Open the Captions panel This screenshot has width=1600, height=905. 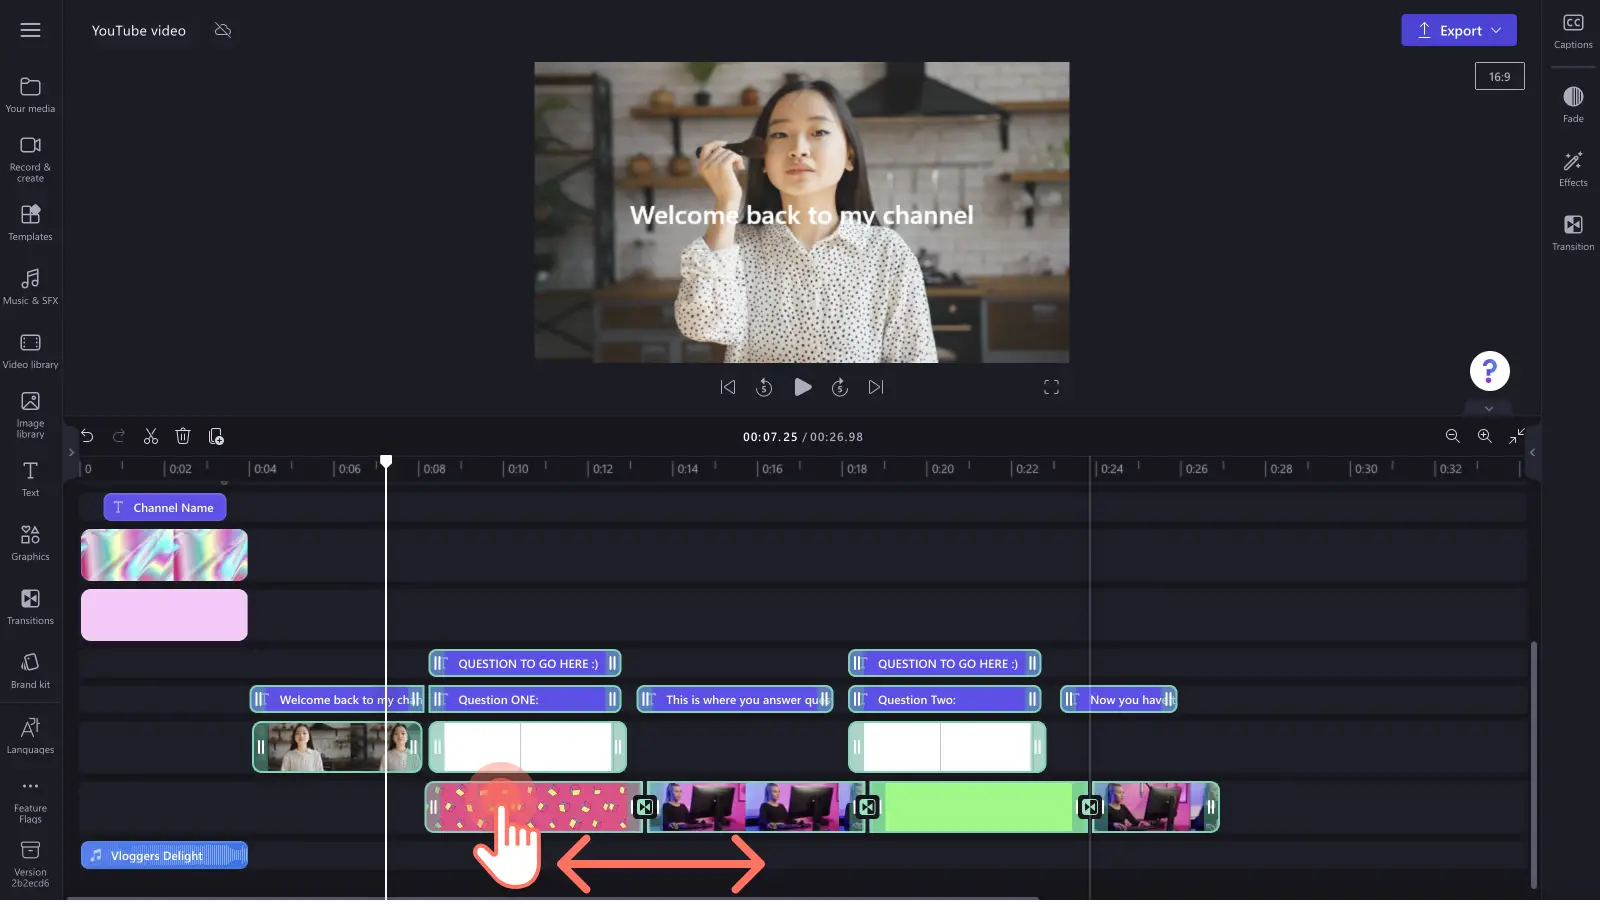(x=1573, y=31)
